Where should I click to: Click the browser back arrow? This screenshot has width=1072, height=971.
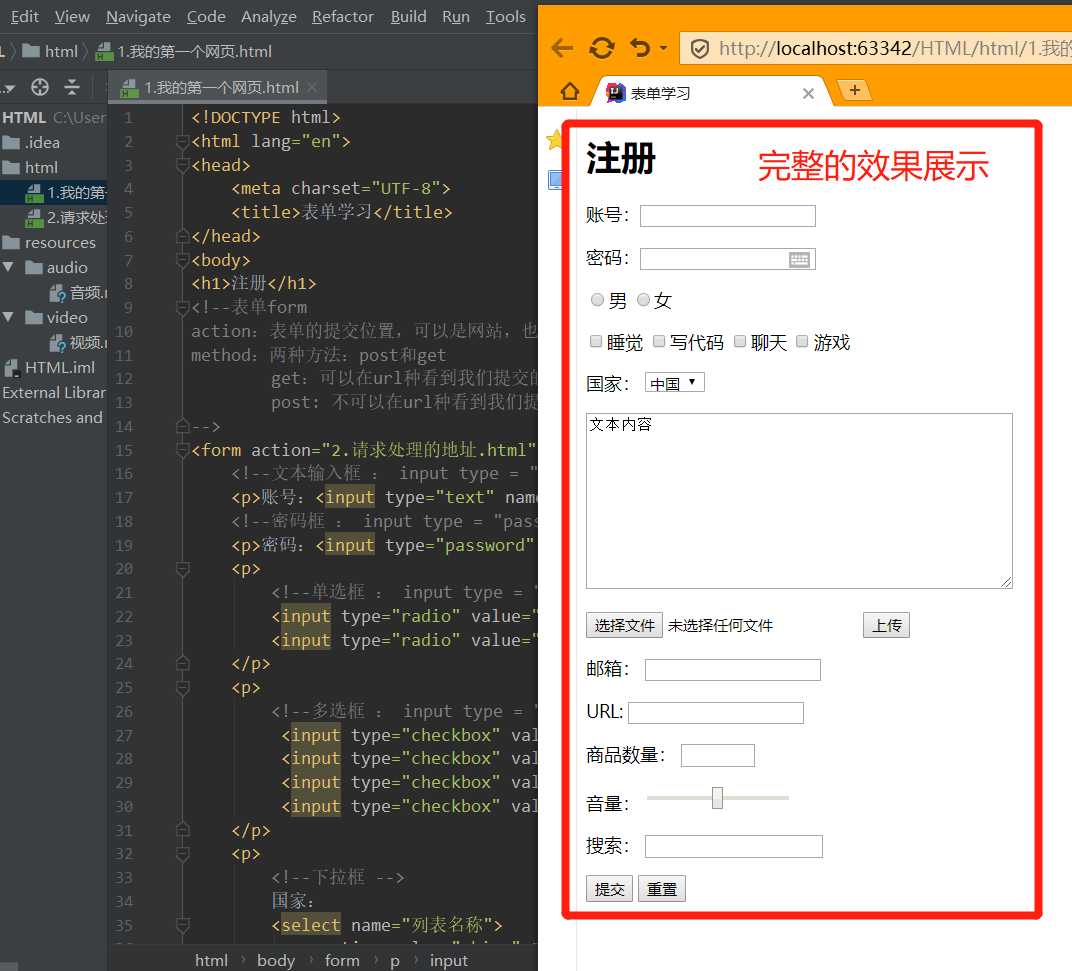coord(562,48)
